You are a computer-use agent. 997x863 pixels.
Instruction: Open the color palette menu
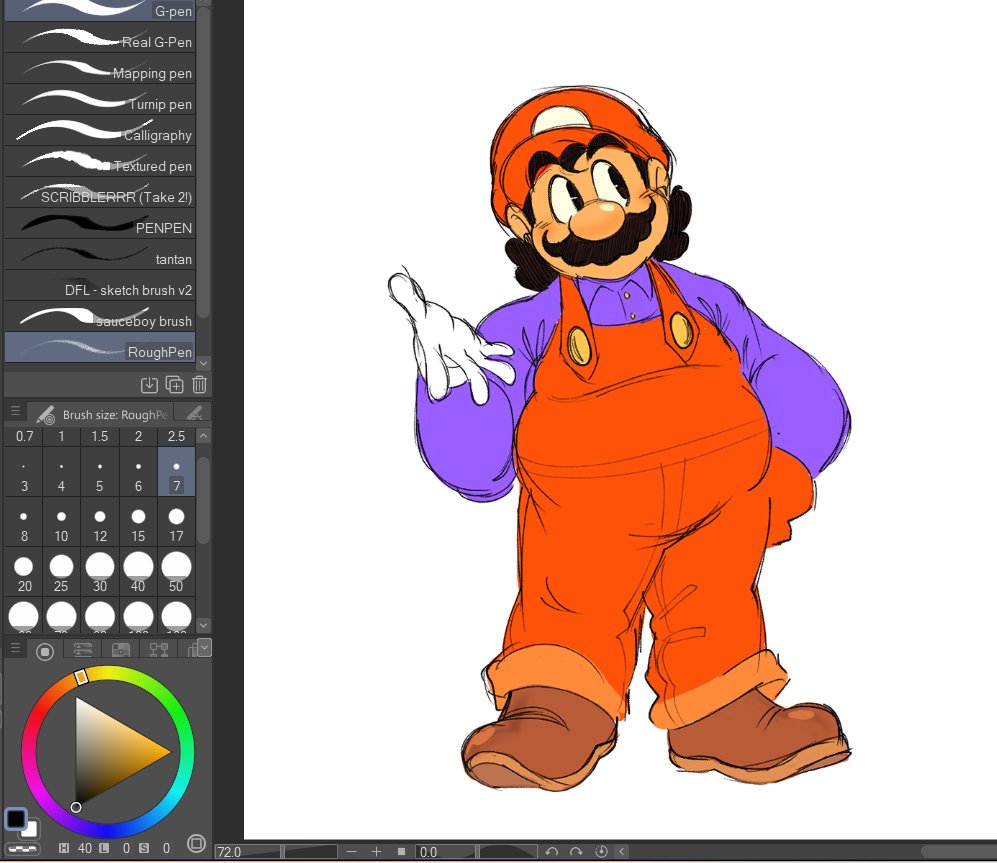tap(15, 648)
